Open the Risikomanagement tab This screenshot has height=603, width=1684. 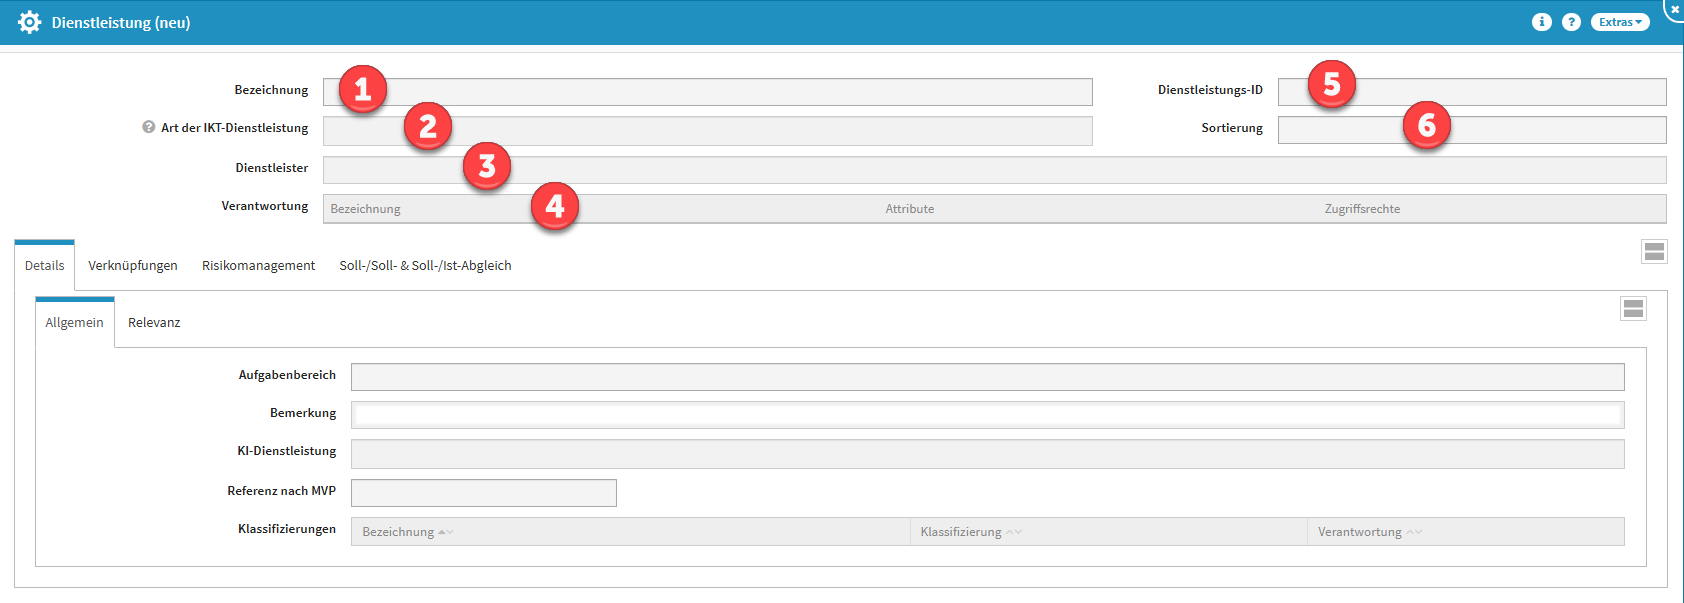click(258, 265)
